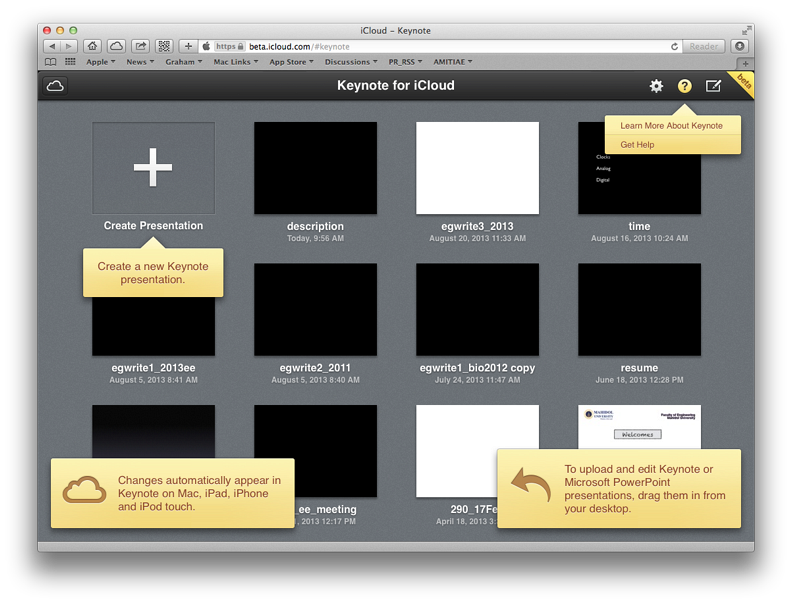This screenshot has height=604, width=792.
Task: Click the Create Presentation plus tile
Action: [153, 168]
